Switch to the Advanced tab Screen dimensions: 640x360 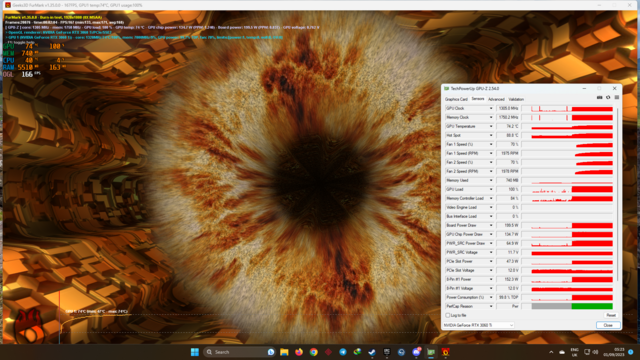[496, 99]
